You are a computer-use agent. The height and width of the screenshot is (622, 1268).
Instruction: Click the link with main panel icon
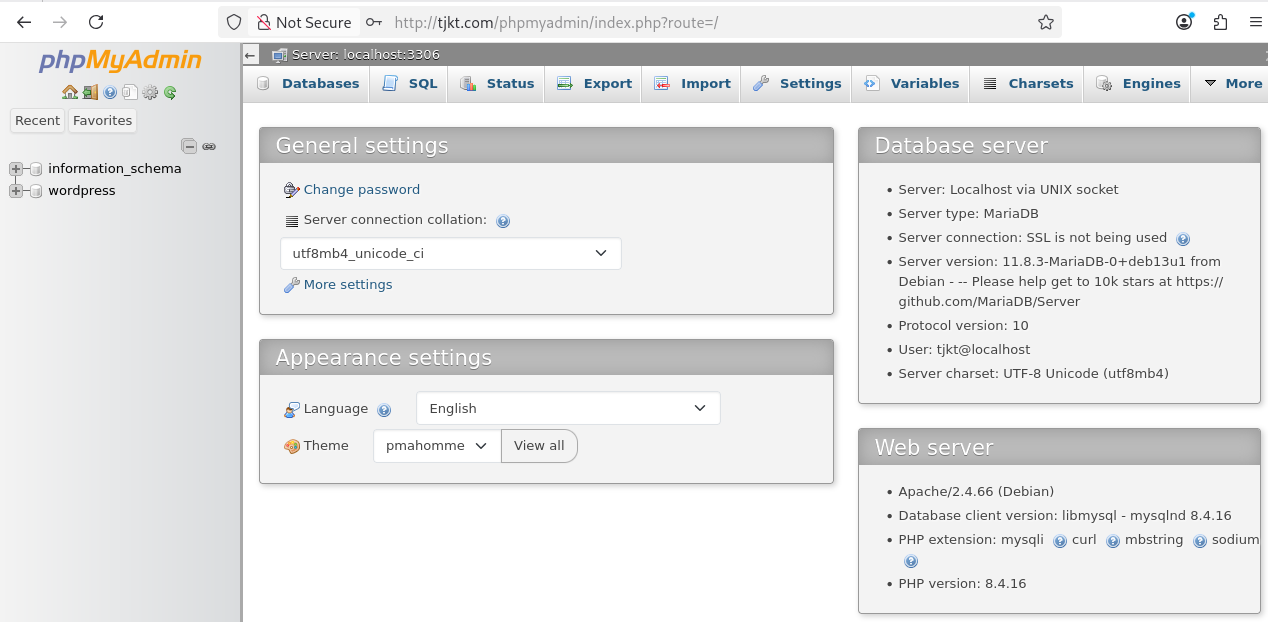point(209,146)
